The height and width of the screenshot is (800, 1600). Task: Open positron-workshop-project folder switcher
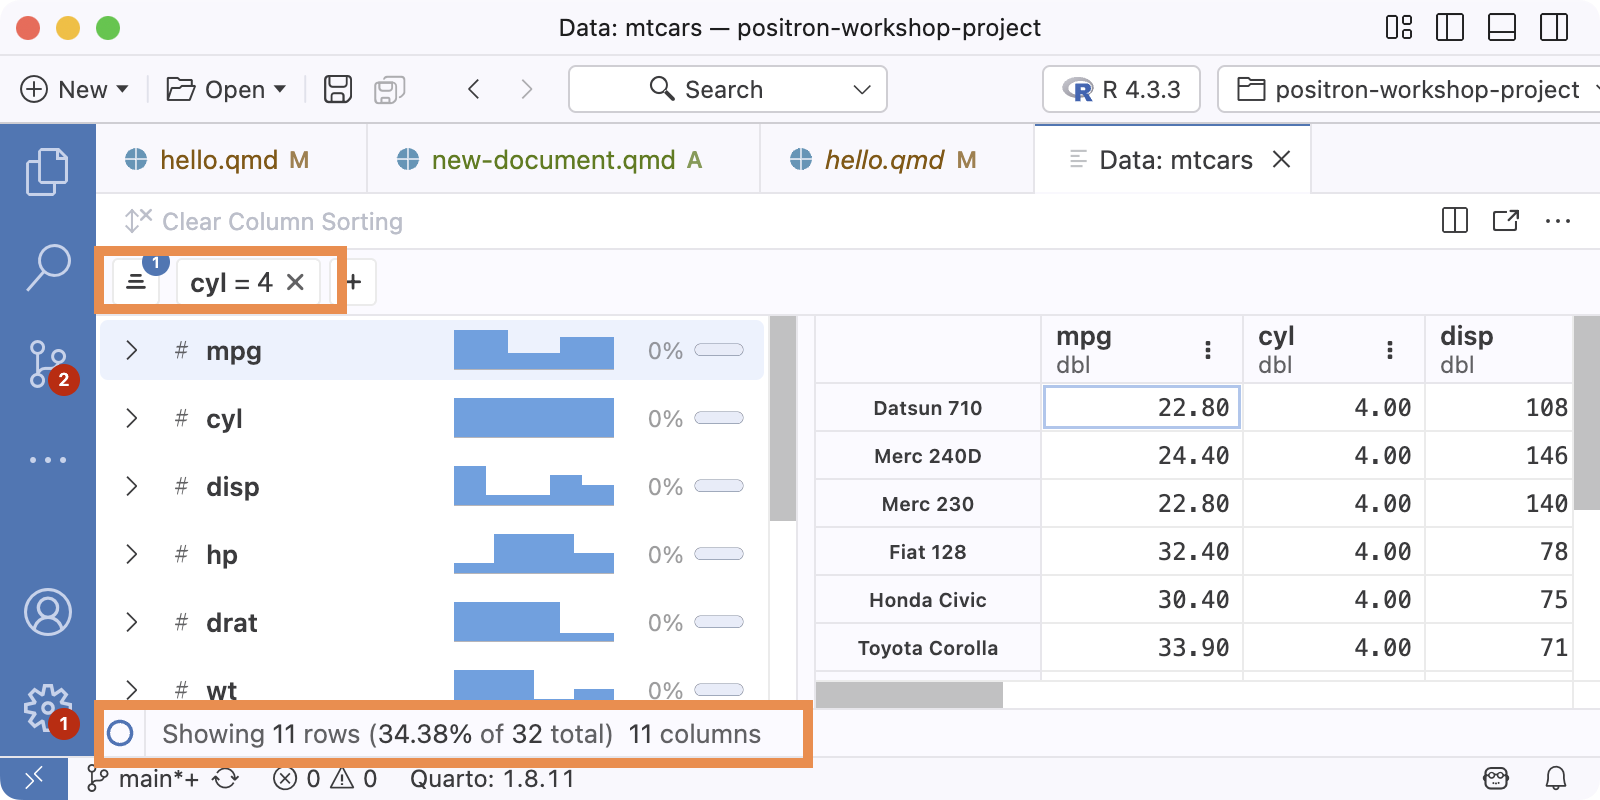[x=1410, y=90]
